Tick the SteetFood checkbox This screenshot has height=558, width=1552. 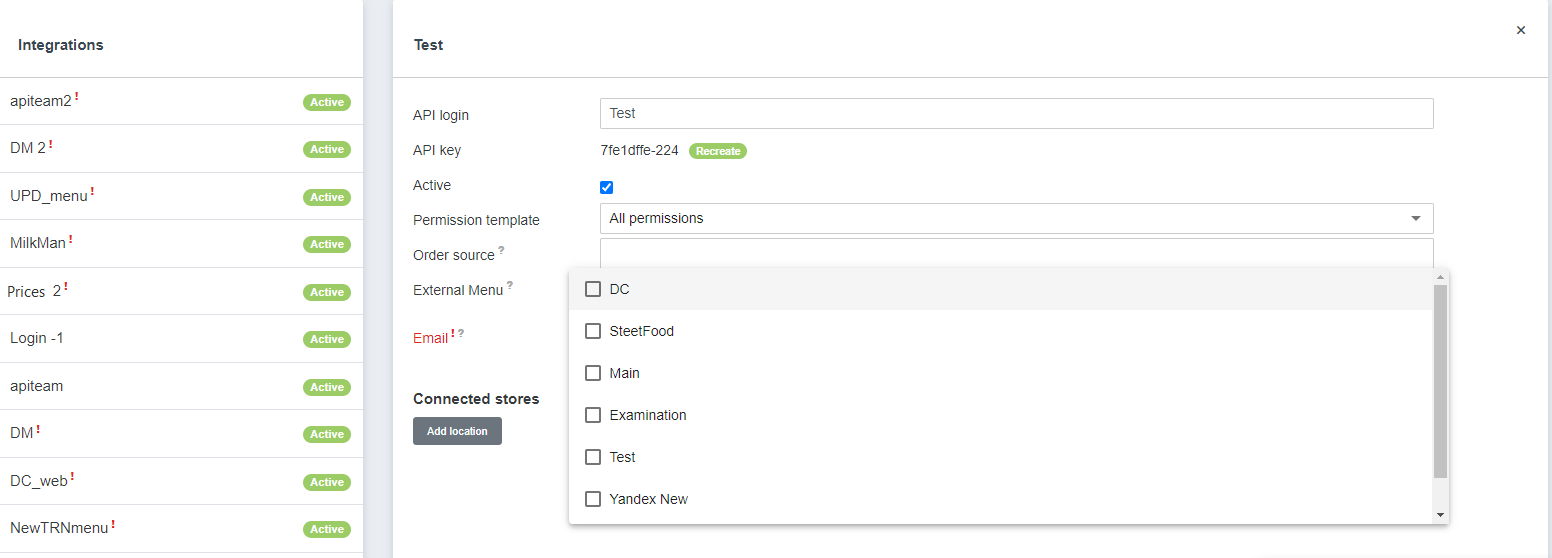tap(593, 331)
